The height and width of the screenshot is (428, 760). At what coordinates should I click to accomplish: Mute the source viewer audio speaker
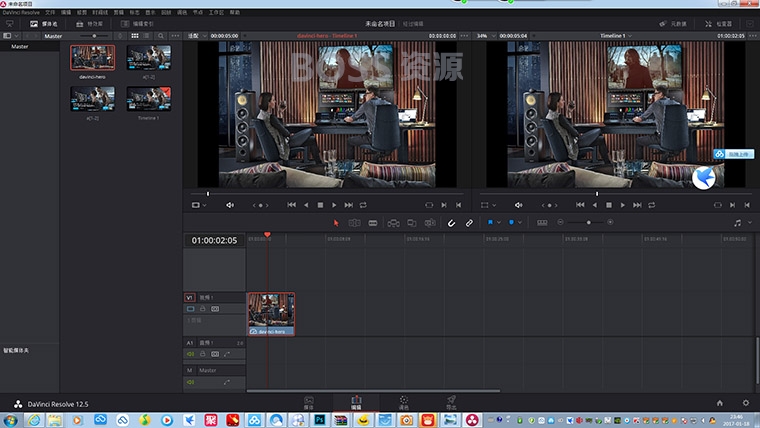(230, 205)
